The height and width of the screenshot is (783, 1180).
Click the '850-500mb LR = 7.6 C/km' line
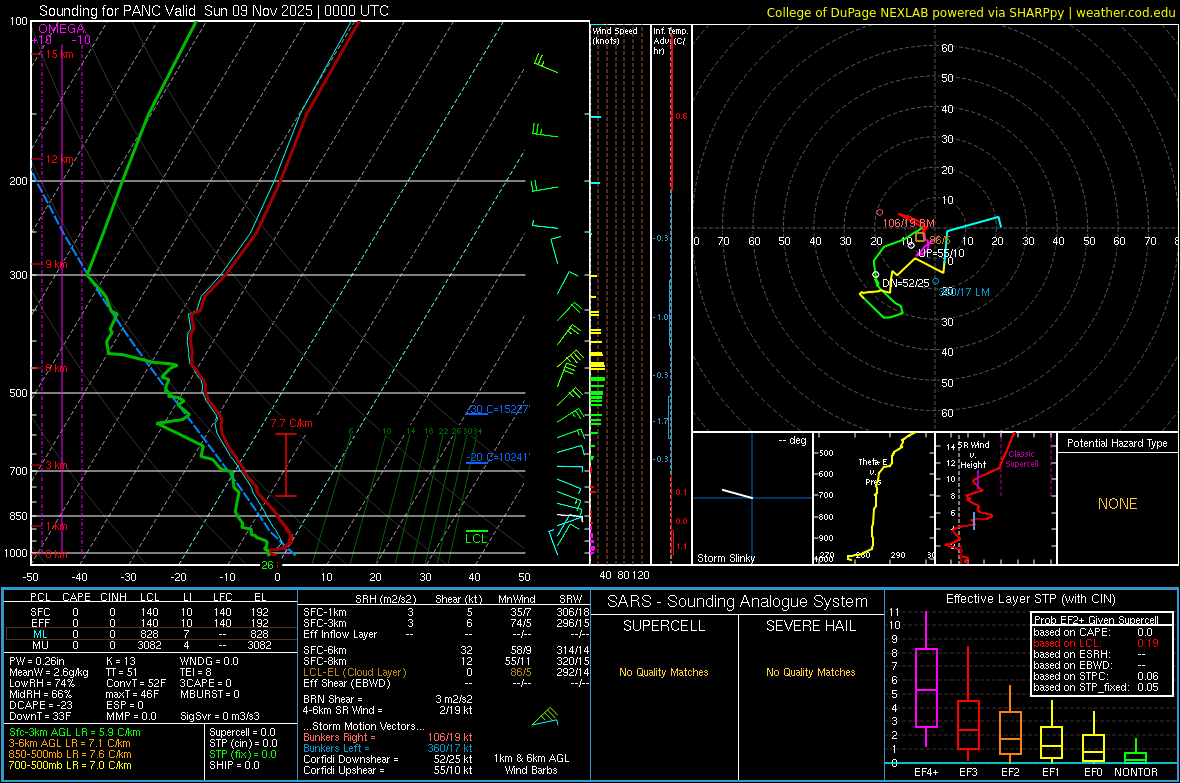point(70,754)
